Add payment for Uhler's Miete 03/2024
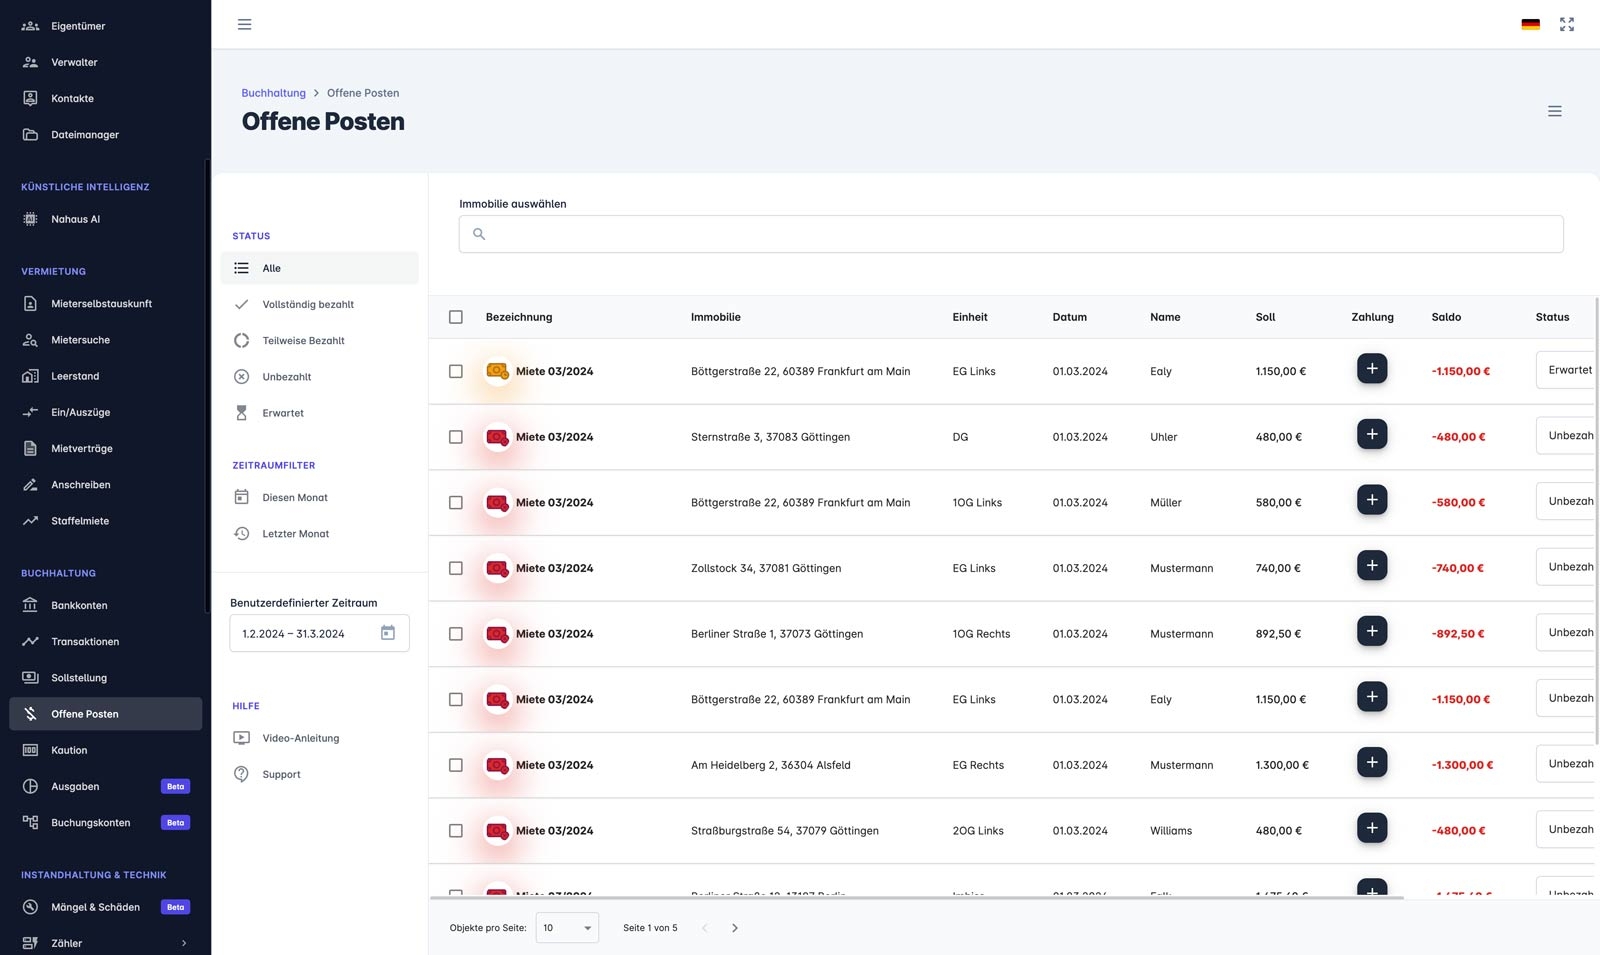Viewport: 1600px width, 955px height. tap(1371, 434)
